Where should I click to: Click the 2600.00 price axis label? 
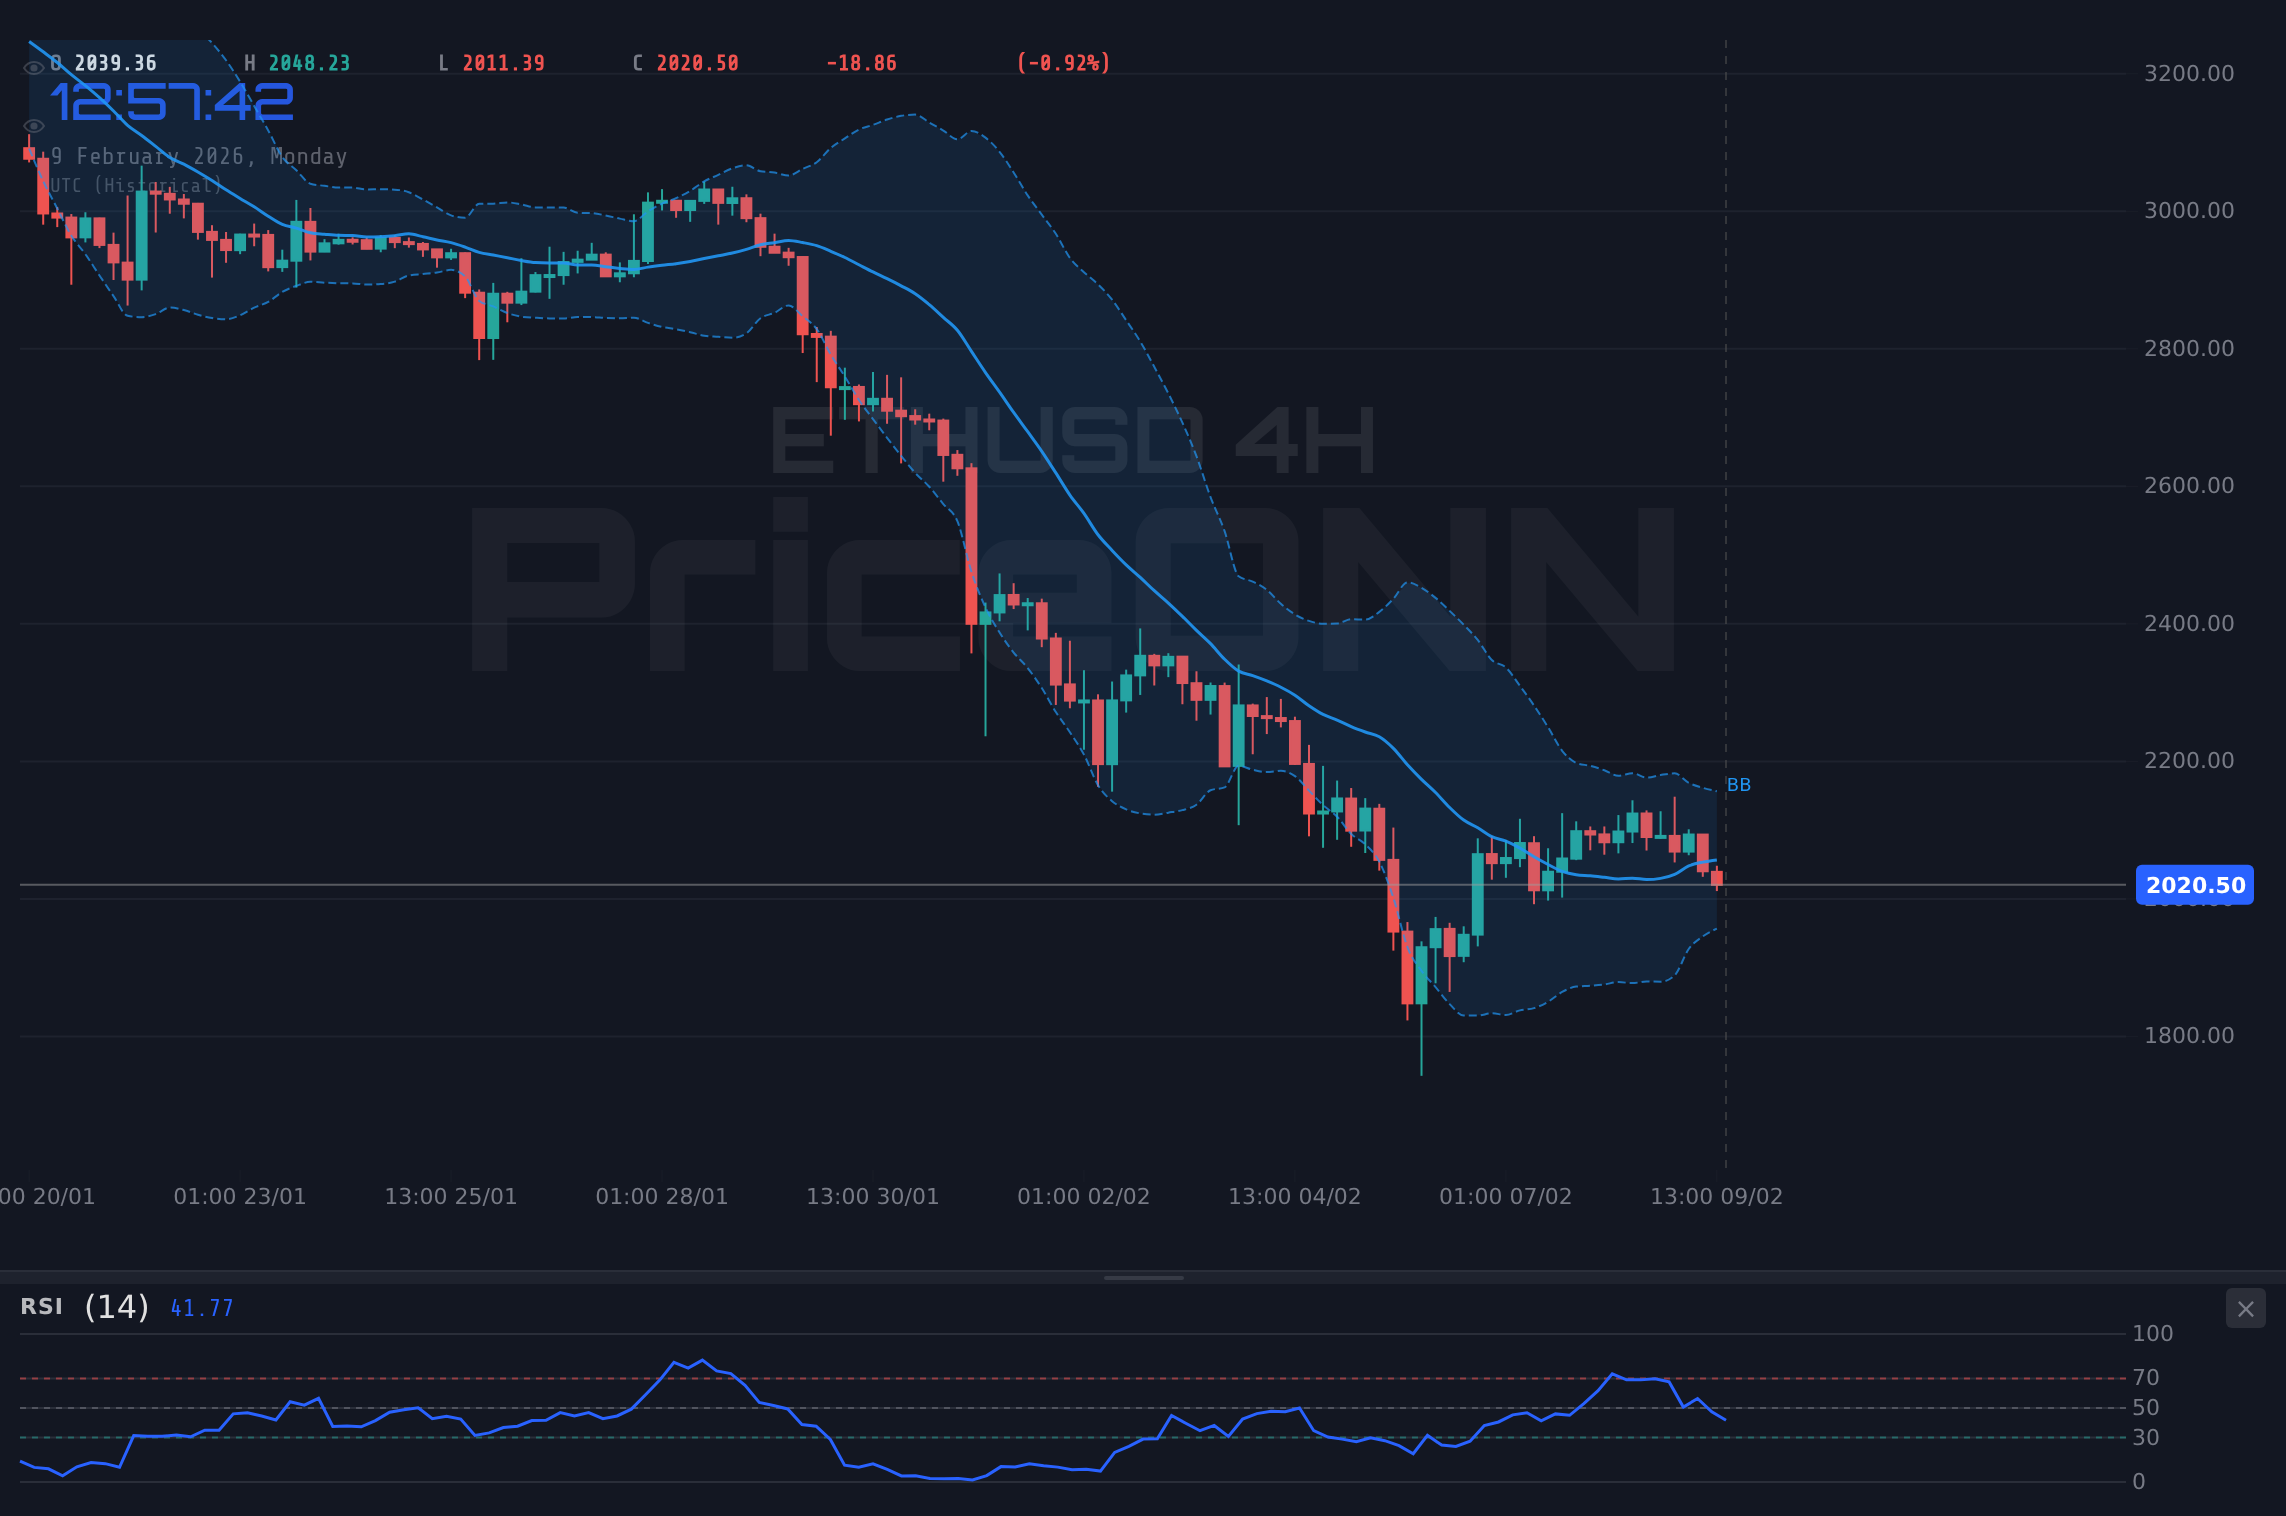click(x=2189, y=485)
